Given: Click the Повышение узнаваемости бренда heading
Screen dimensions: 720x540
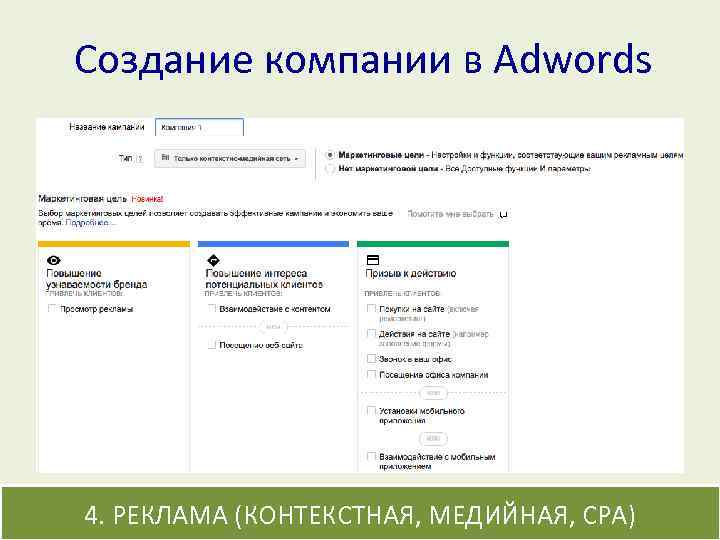Looking at the screenshot, I should click(x=96, y=279).
